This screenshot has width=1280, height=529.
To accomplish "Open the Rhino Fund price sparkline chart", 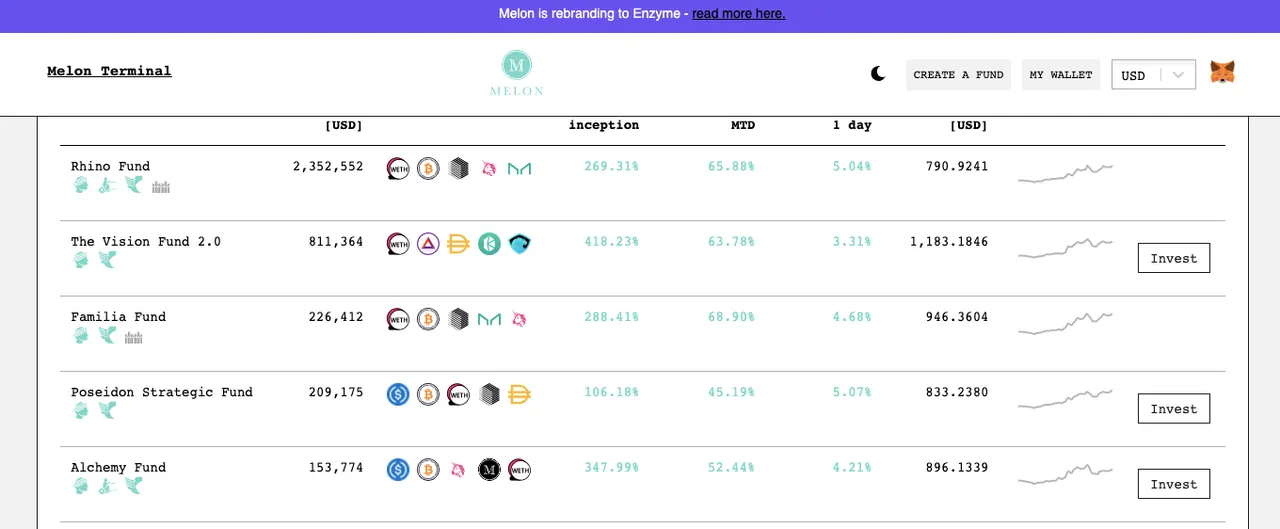I will [x=1066, y=172].
